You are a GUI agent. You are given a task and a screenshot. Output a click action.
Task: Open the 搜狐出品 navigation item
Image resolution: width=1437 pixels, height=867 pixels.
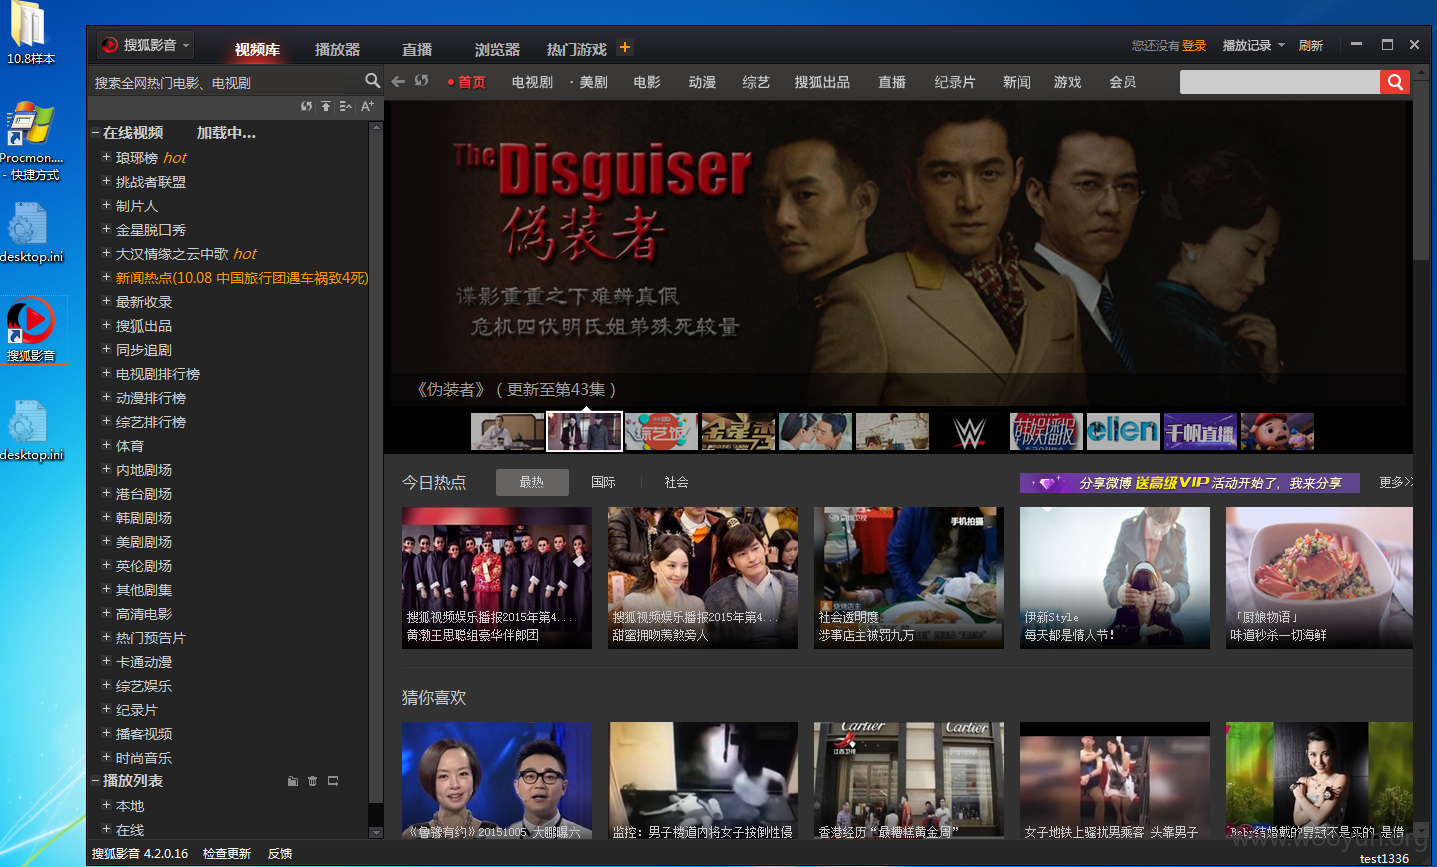(822, 82)
